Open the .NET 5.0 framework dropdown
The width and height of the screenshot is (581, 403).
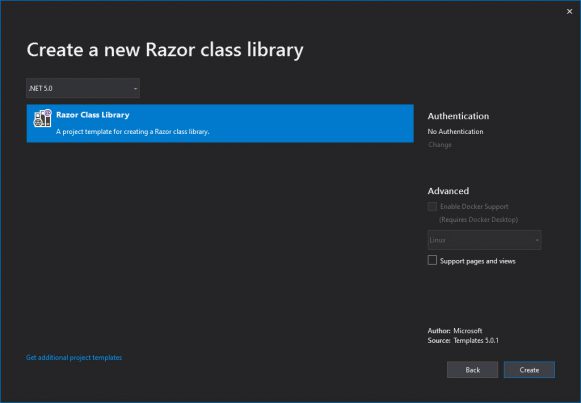(x=83, y=88)
